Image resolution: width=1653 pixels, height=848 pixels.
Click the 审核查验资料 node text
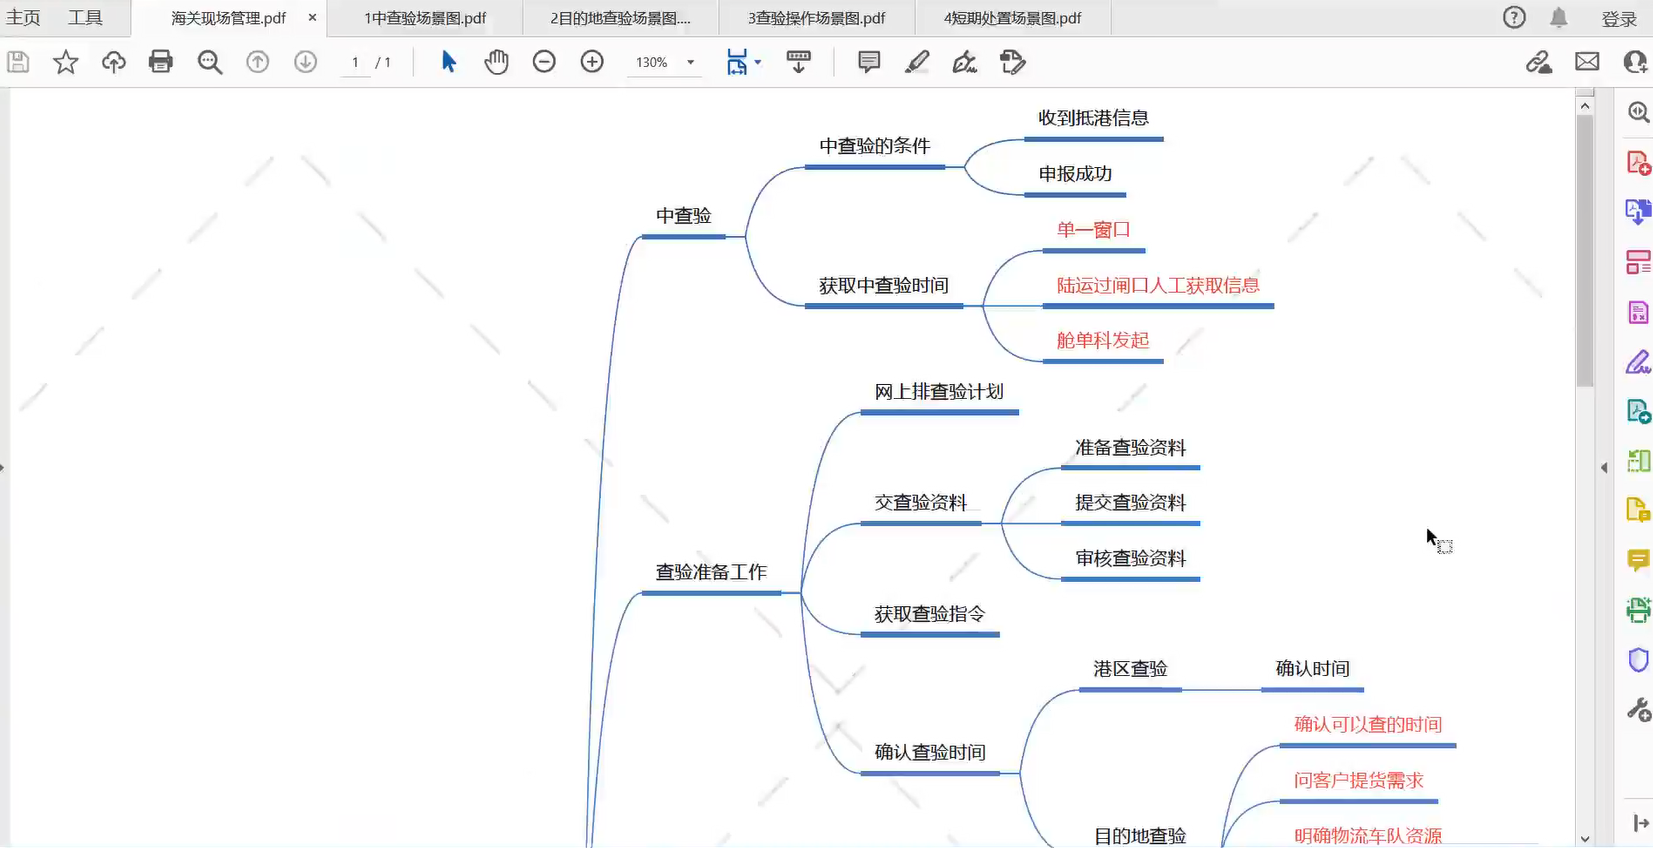(x=1131, y=559)
